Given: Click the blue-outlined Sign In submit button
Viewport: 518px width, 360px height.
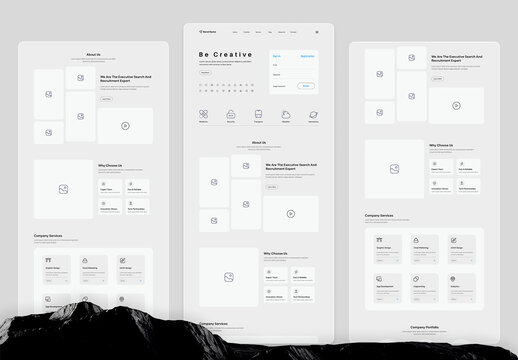Looking at the screenshot, I should pos(306,86).
